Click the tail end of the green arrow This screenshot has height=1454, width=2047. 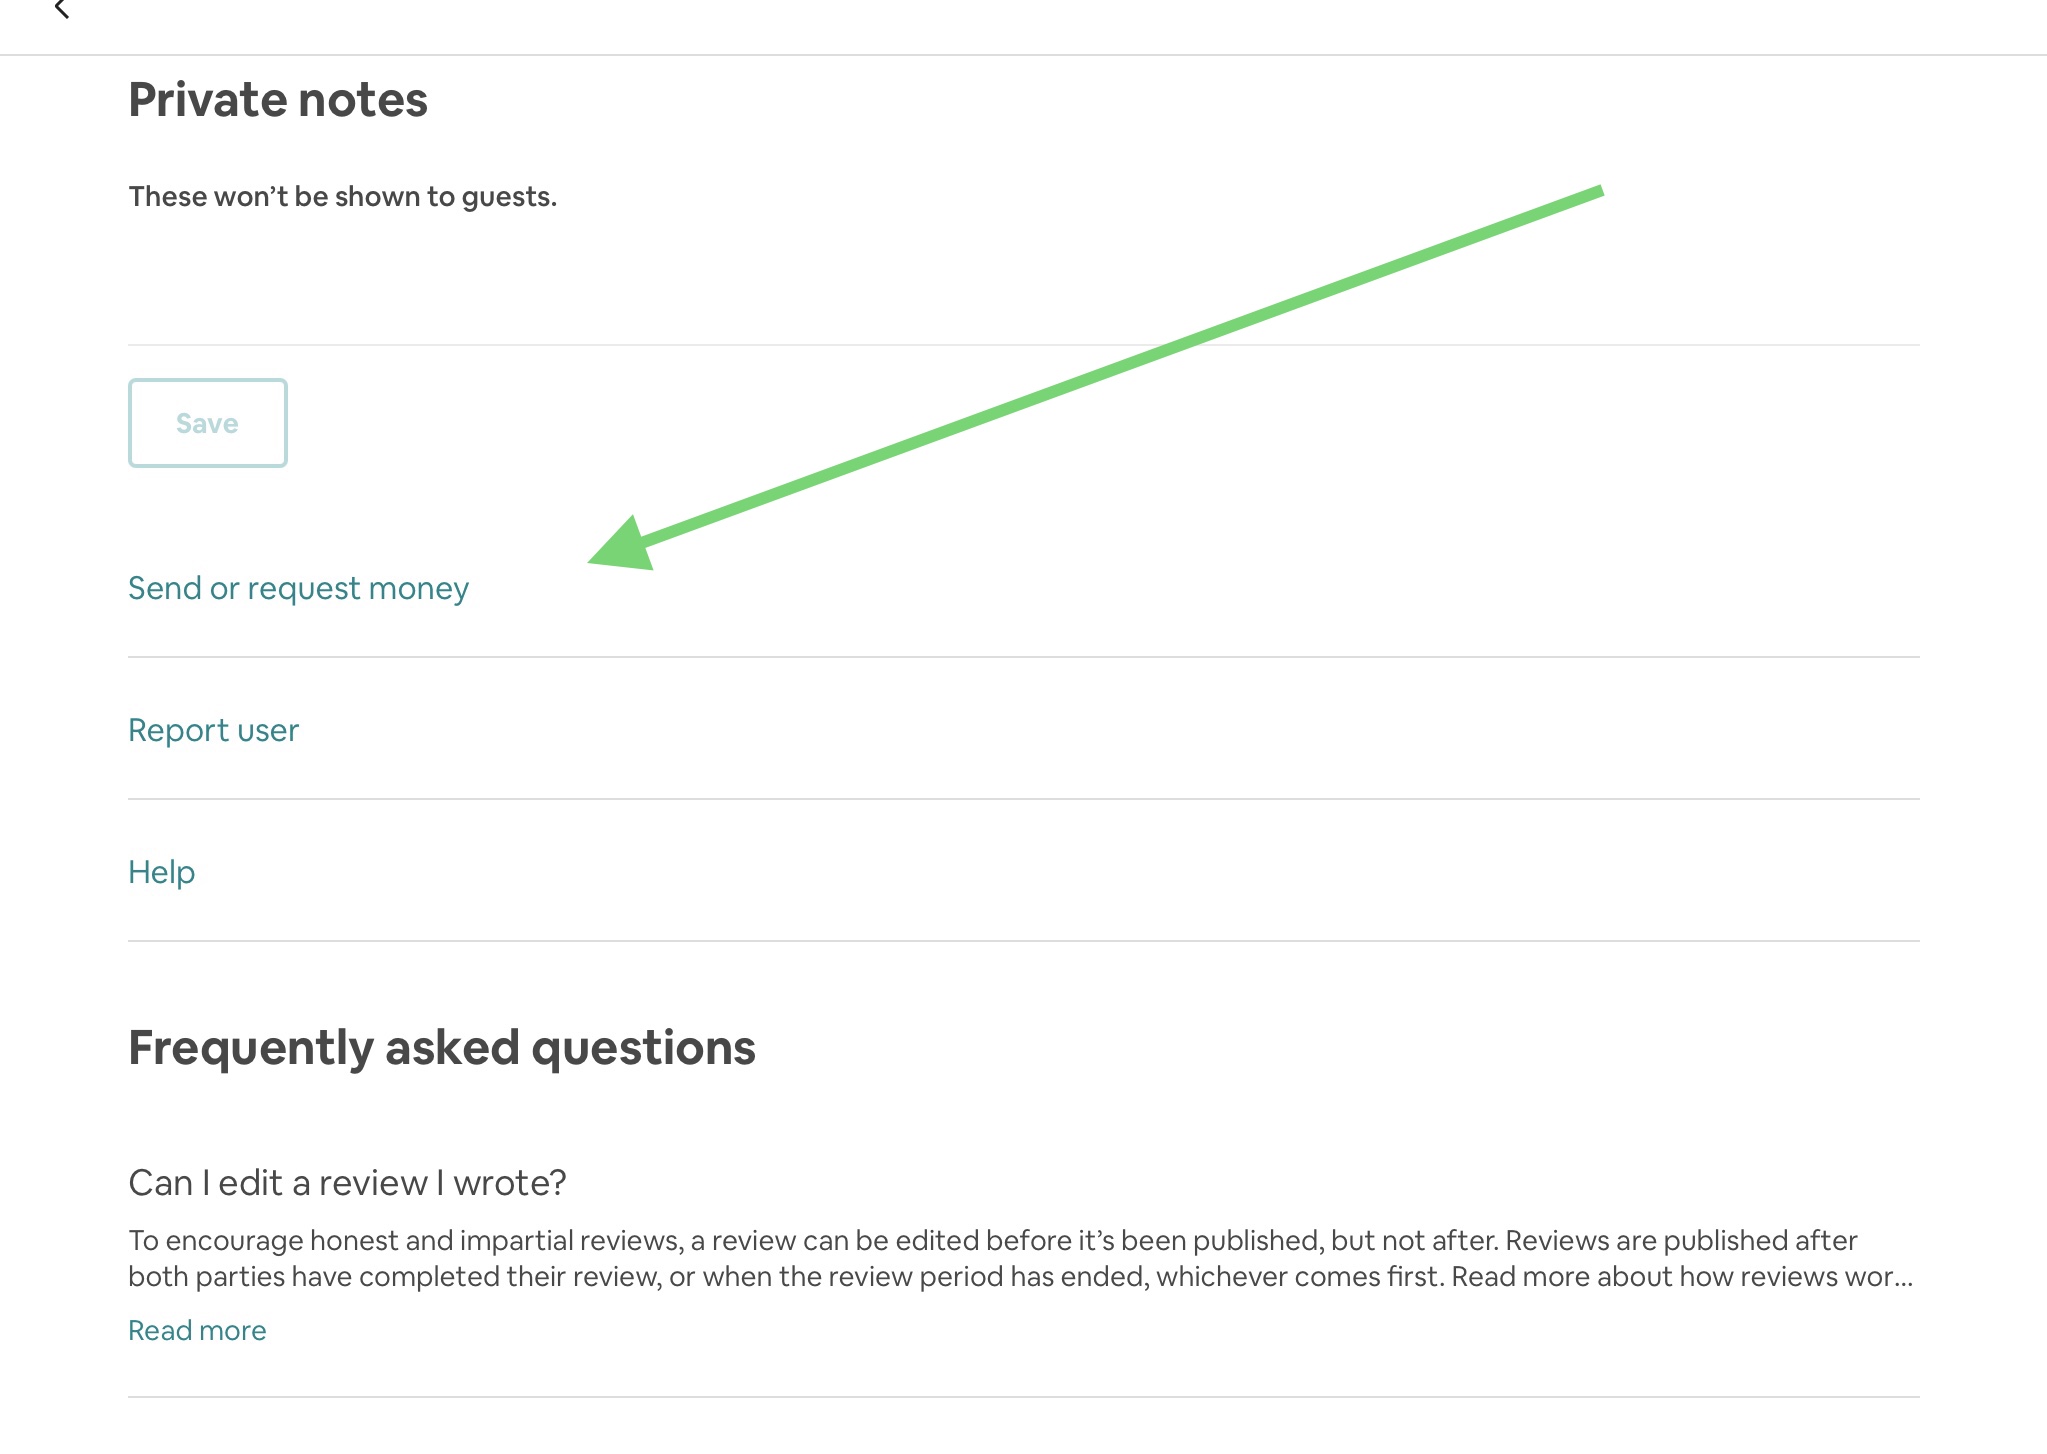(x=1598, y=191)
